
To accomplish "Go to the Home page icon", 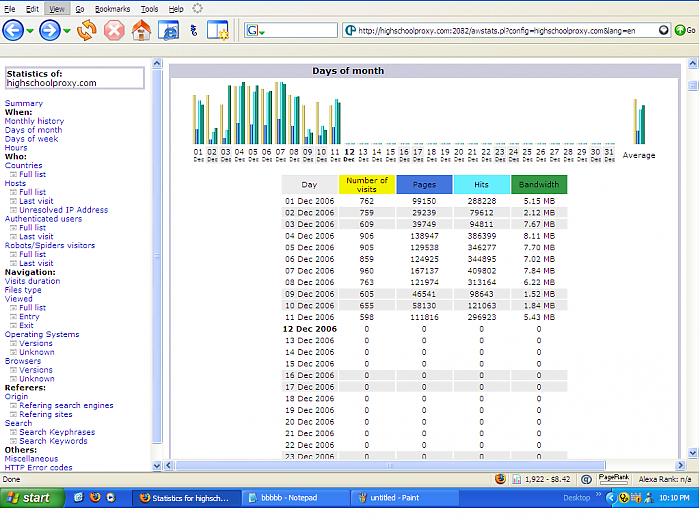I will pos(141,30).
